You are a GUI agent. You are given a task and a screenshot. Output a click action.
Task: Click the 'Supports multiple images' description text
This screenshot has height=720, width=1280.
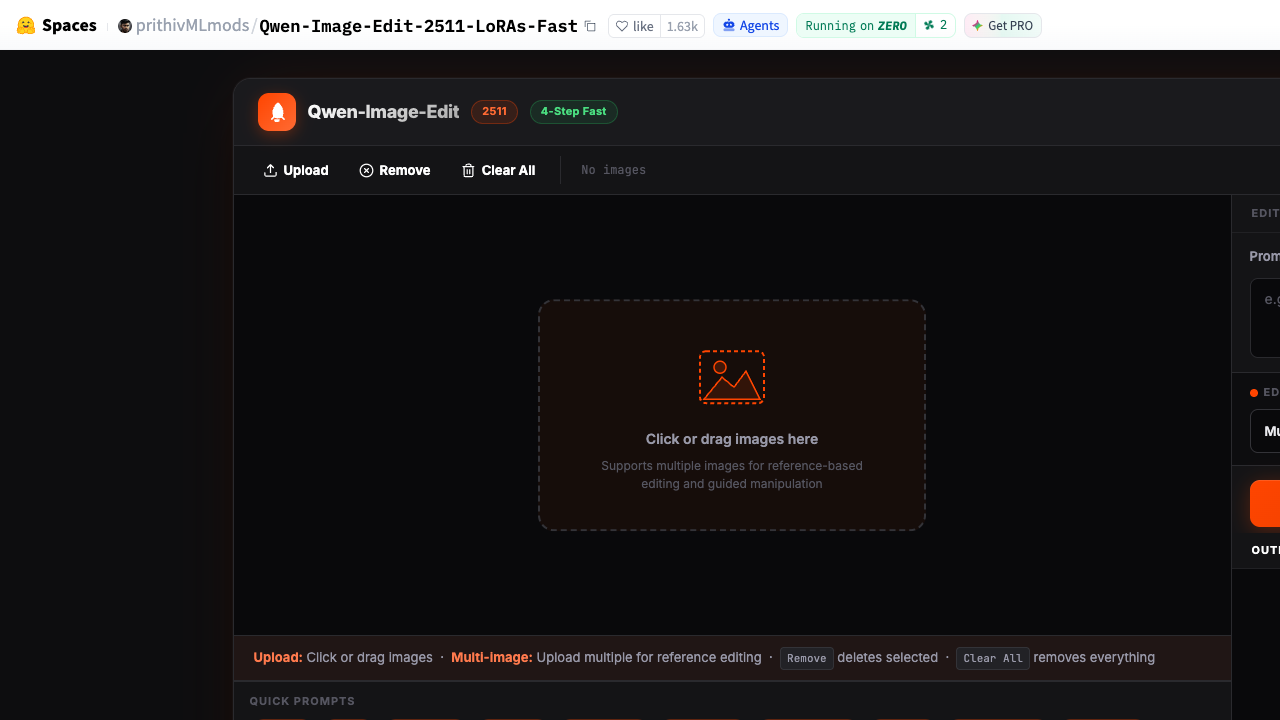point(732,475)
